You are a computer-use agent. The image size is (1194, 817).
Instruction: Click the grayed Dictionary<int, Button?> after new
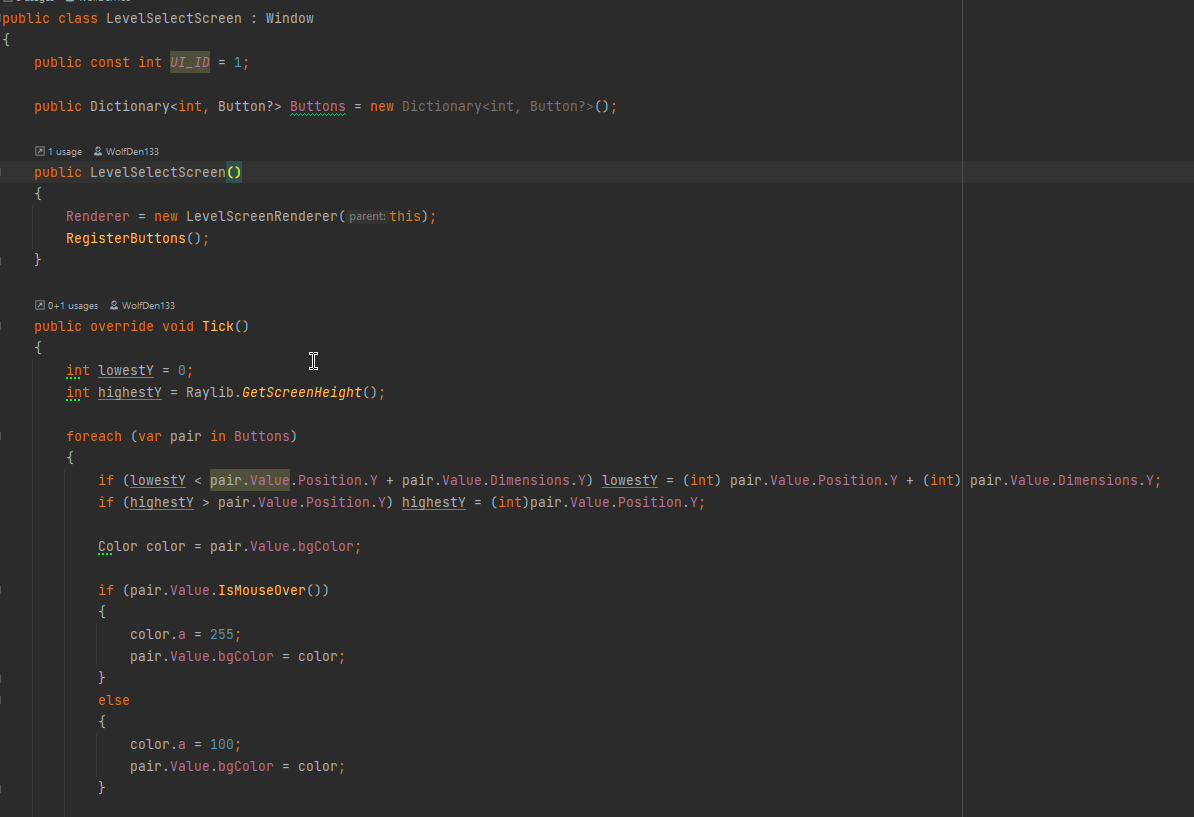click(498, 107)
